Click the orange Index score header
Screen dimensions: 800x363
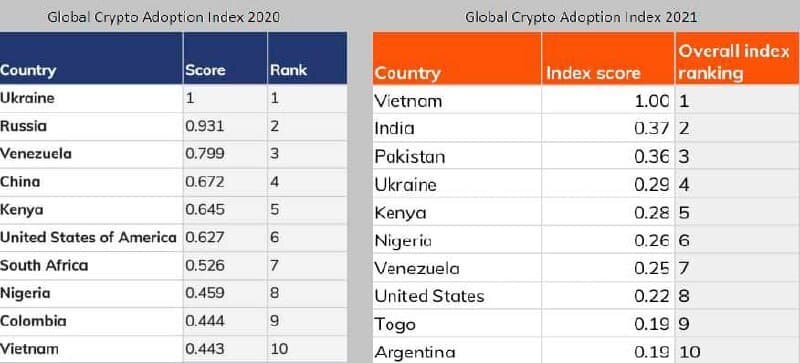click(x=608, y=58)
